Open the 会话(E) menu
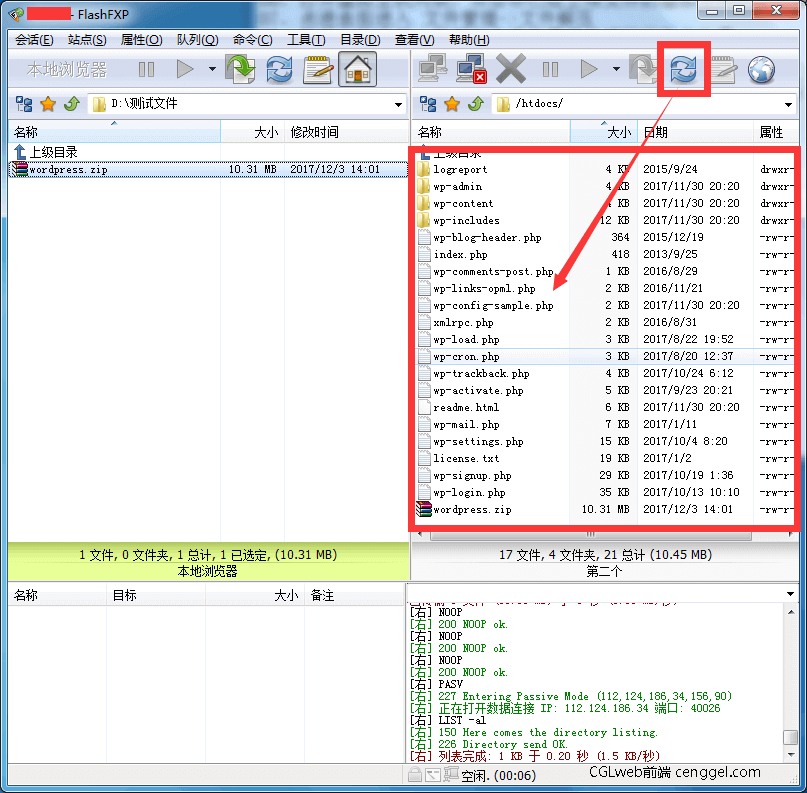The width and height of the screenshot is (807, 793). point(34,40)
